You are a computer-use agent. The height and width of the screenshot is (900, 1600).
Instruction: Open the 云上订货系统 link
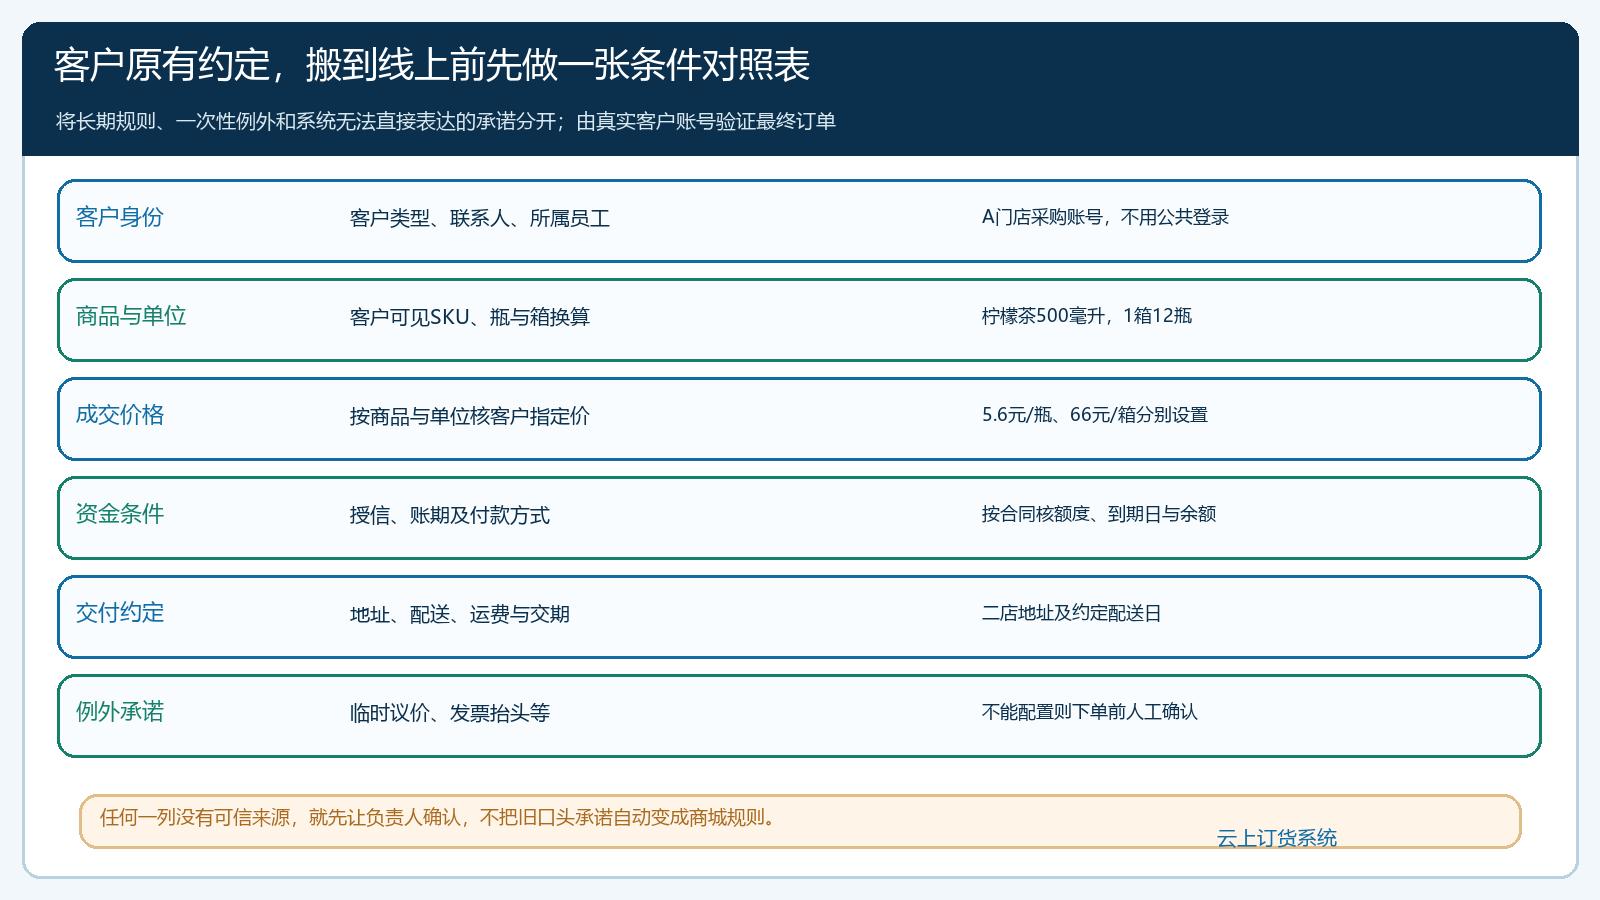(x=1276, y=838)
